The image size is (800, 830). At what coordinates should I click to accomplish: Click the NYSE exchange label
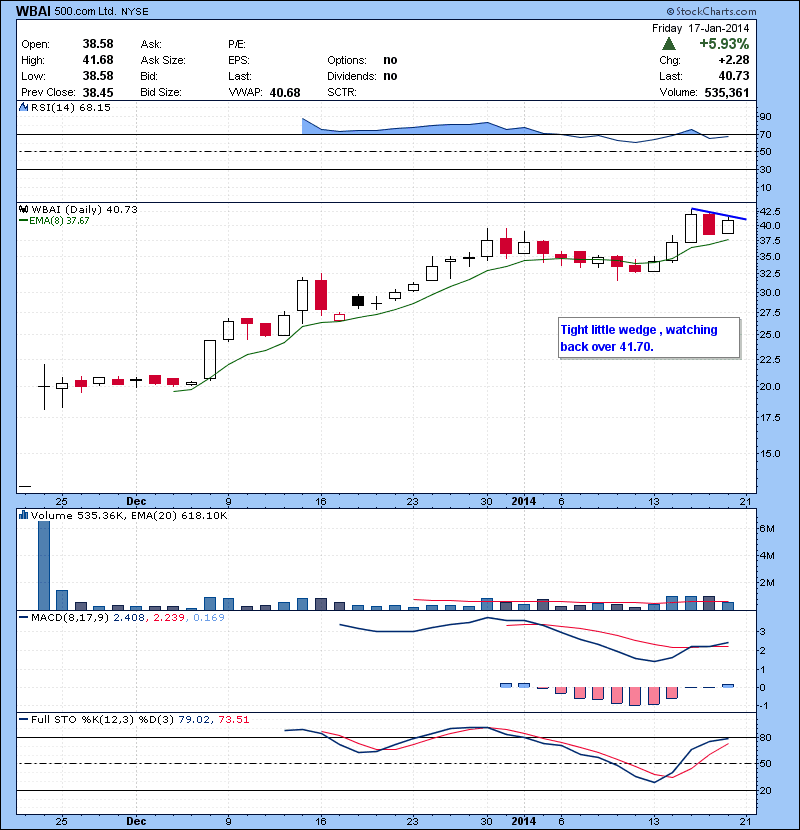point(134,12)
